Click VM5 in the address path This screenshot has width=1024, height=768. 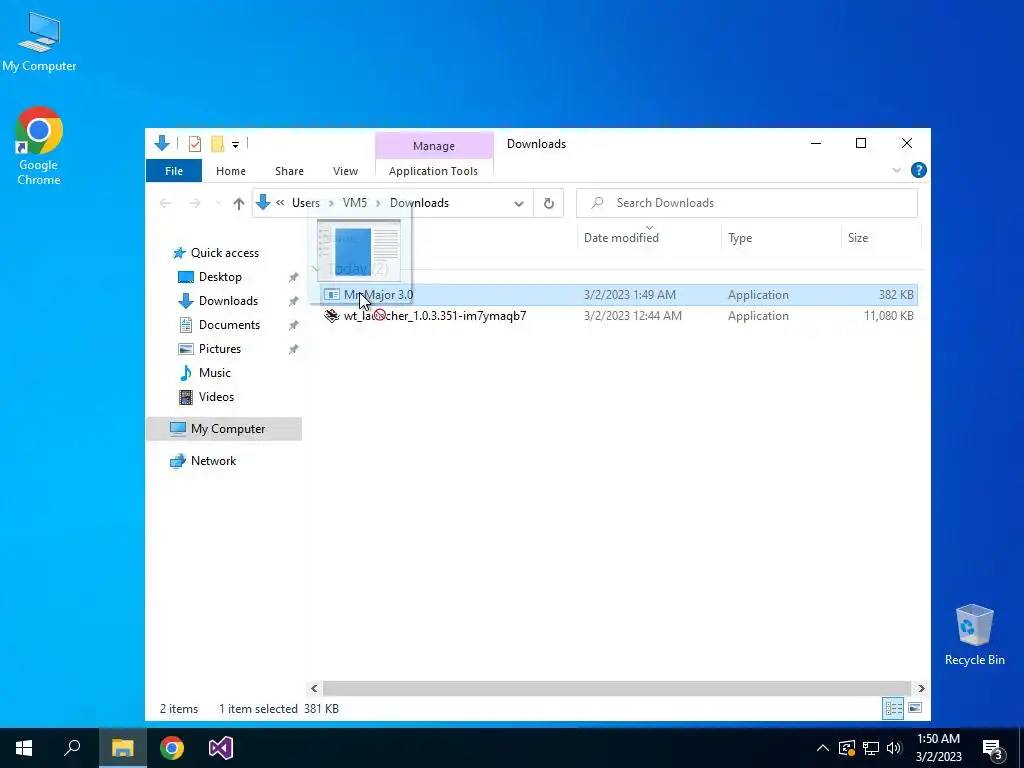coord(355,202)
